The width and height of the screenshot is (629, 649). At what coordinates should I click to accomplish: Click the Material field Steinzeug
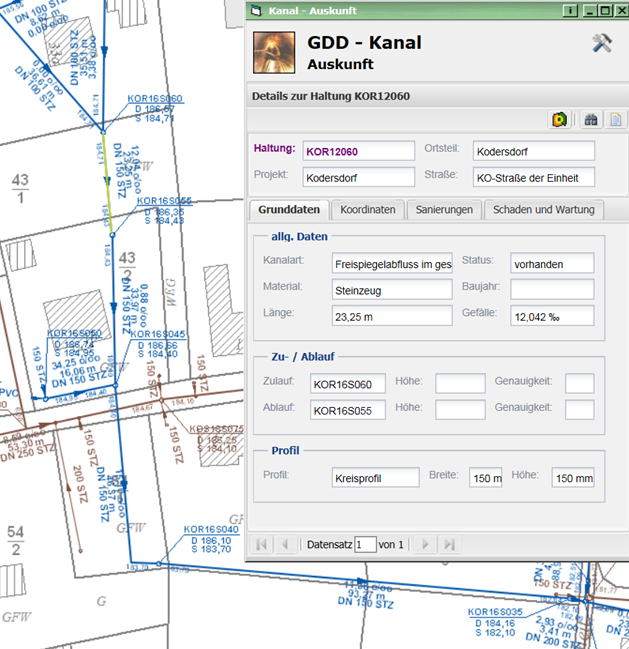pyautogui.click(x=392, y=290)
